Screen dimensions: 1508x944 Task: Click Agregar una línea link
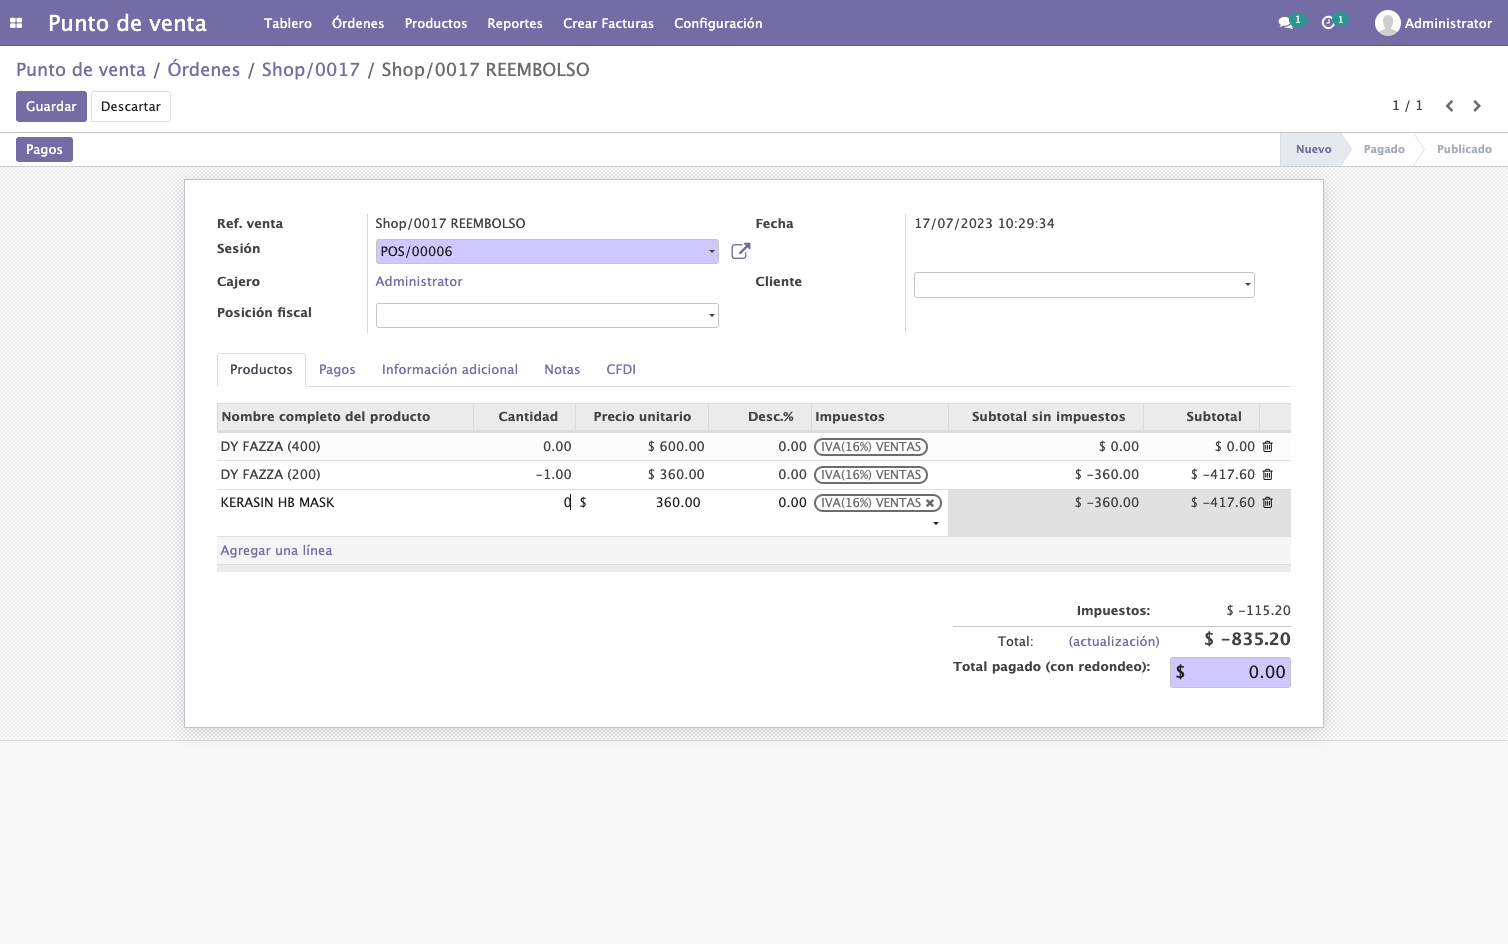pos(276,551)
